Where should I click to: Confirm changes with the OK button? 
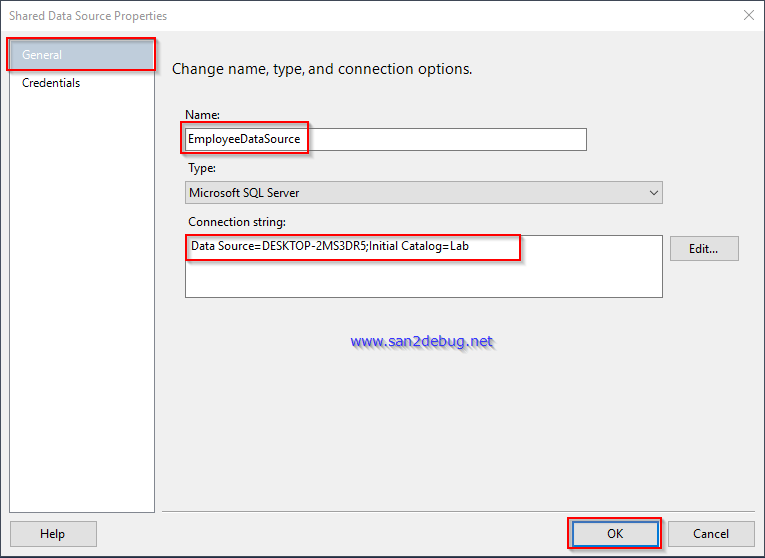click(x=615, y=534)
